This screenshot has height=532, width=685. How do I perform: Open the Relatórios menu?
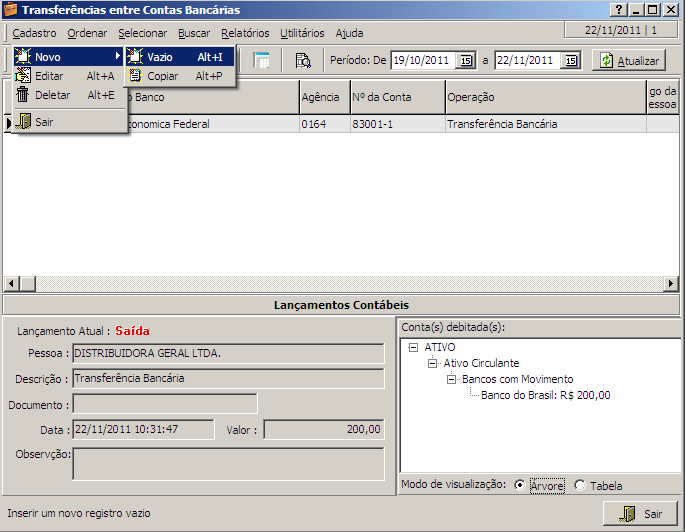(x=245, y=33)
